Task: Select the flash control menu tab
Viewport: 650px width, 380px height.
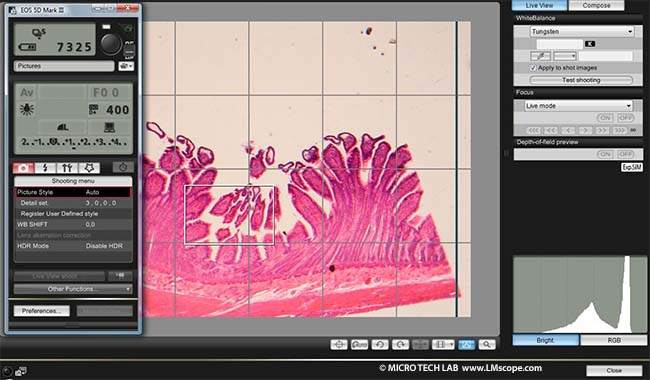Action: (45, 167)
